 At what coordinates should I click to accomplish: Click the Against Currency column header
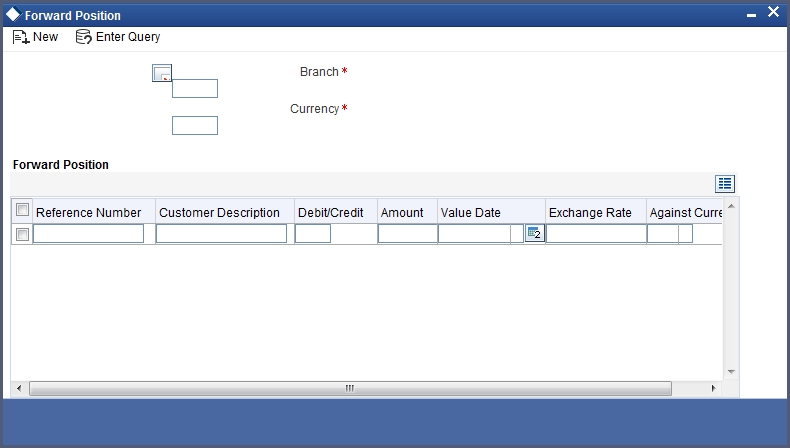[686, 213]
